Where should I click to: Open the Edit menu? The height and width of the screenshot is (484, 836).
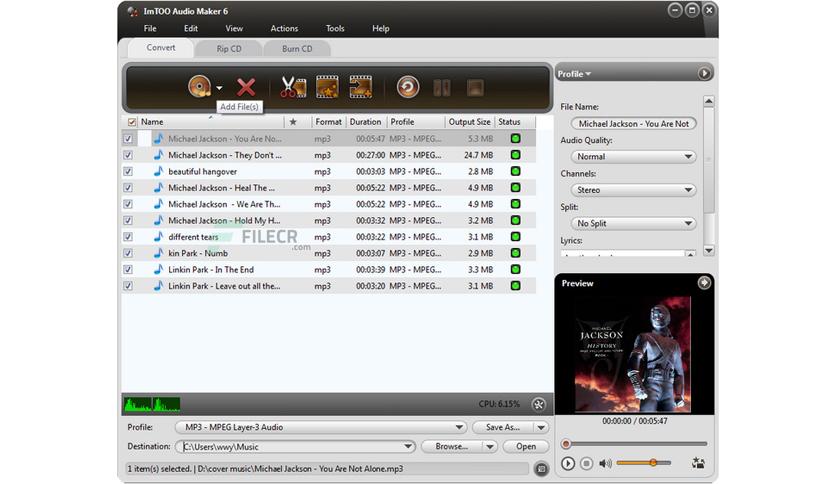coord(191,28)
